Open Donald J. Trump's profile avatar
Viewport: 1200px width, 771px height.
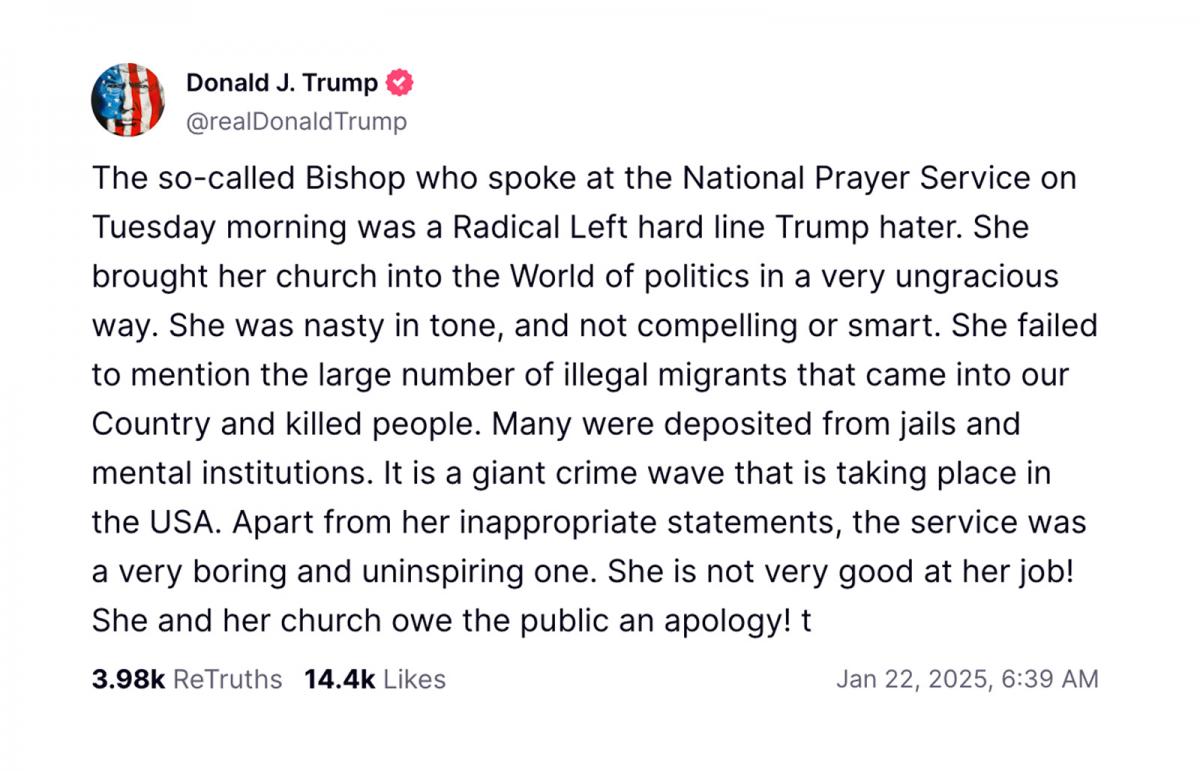[127, 100]
